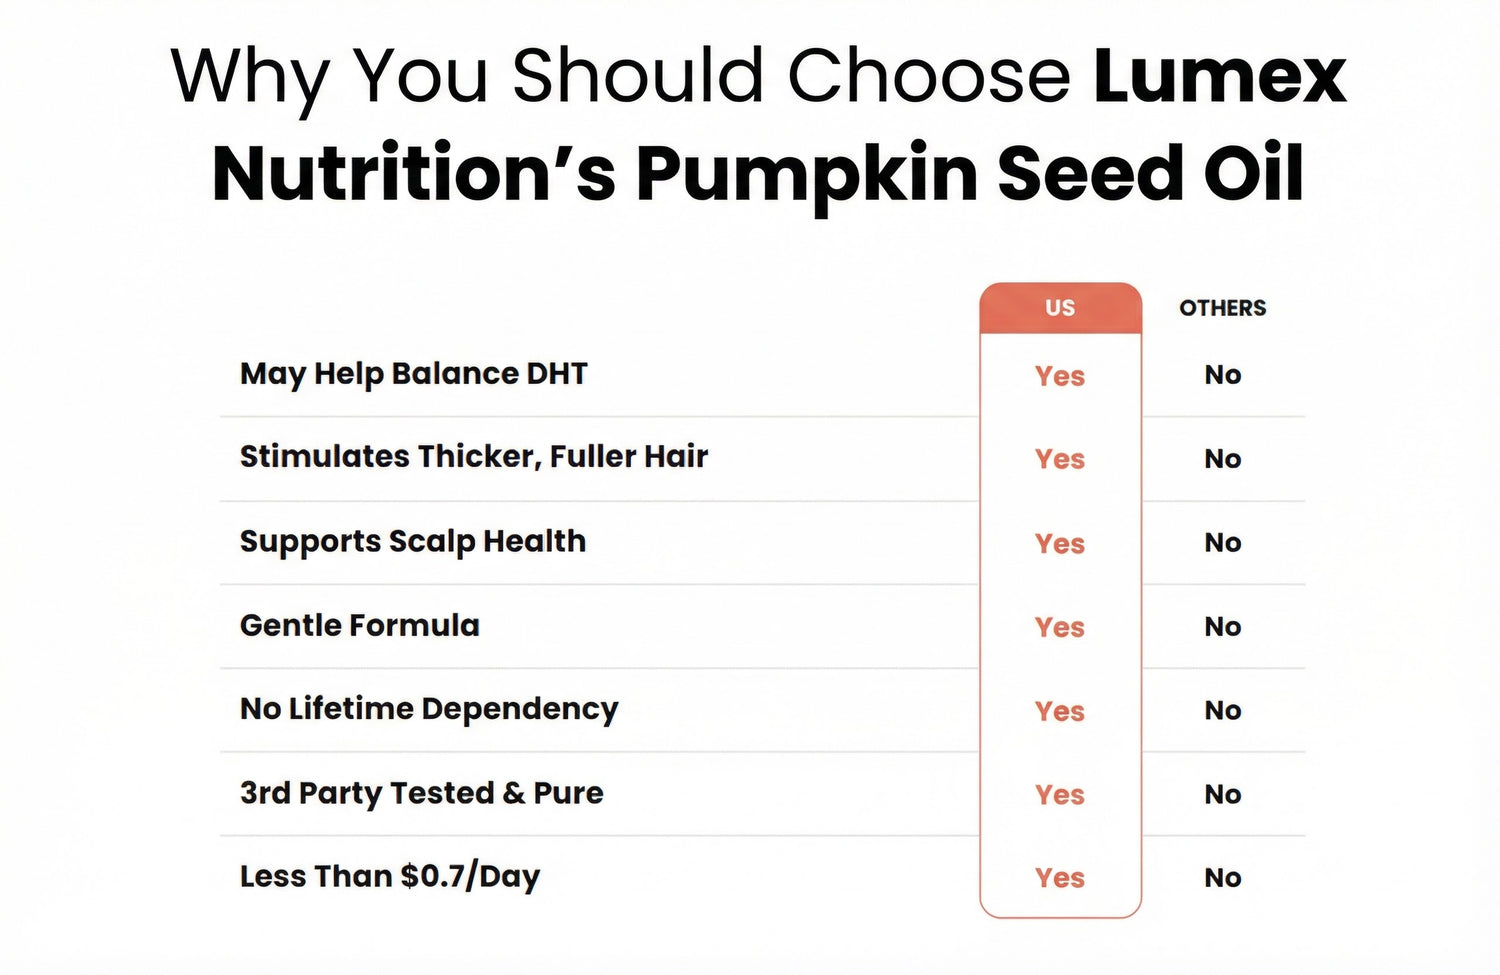This screenshot has width=1500, height=975.
Task: Select Yes in the Less Than $0.7/Day row
Action: point(1060,878)
